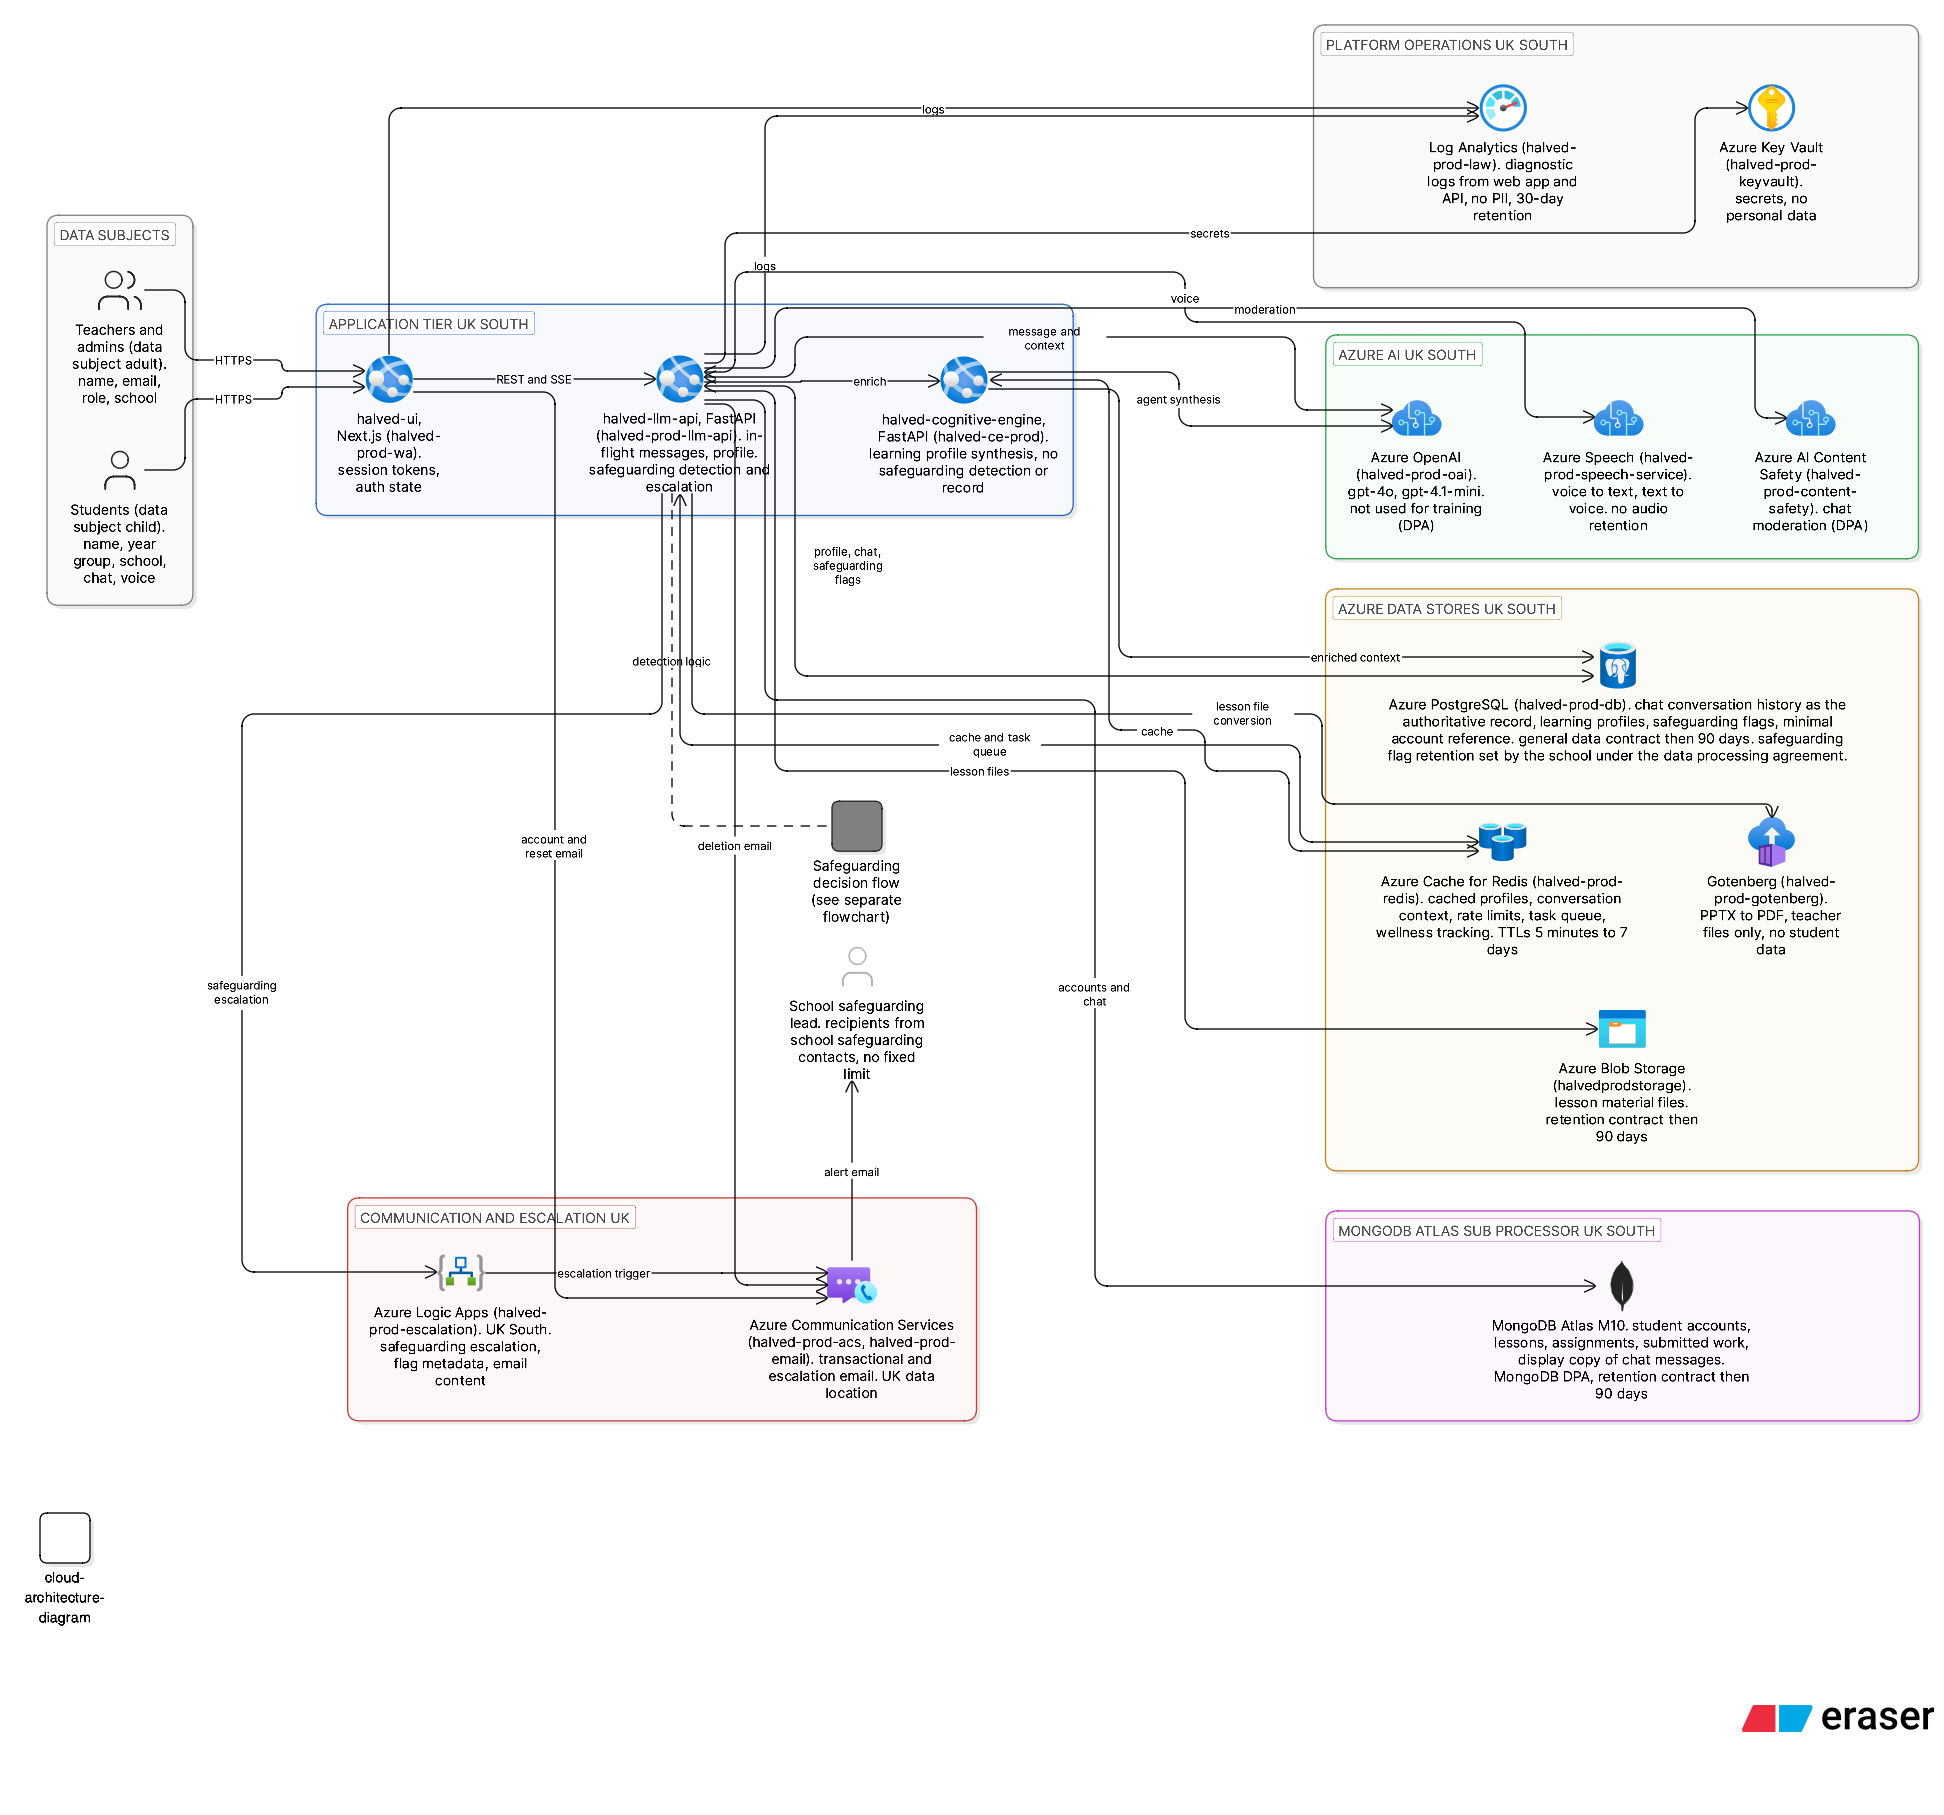Viewport: 1944px width, 1815px height.
Task: Click COMMUNICATION AND ESCALATION UK label
Action: (x=494, y=1218)
